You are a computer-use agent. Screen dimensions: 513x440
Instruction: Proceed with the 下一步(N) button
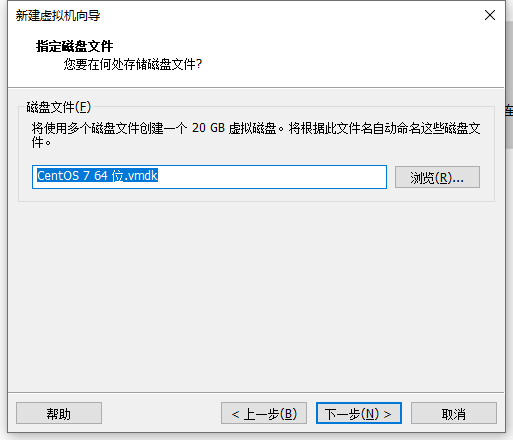(359, 413)
